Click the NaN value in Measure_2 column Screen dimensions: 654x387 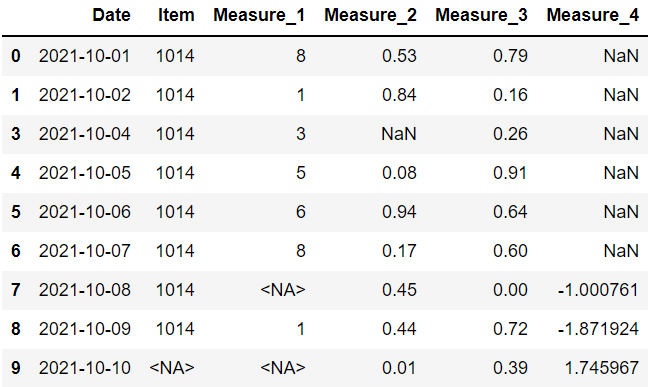[x=399, y=134]
